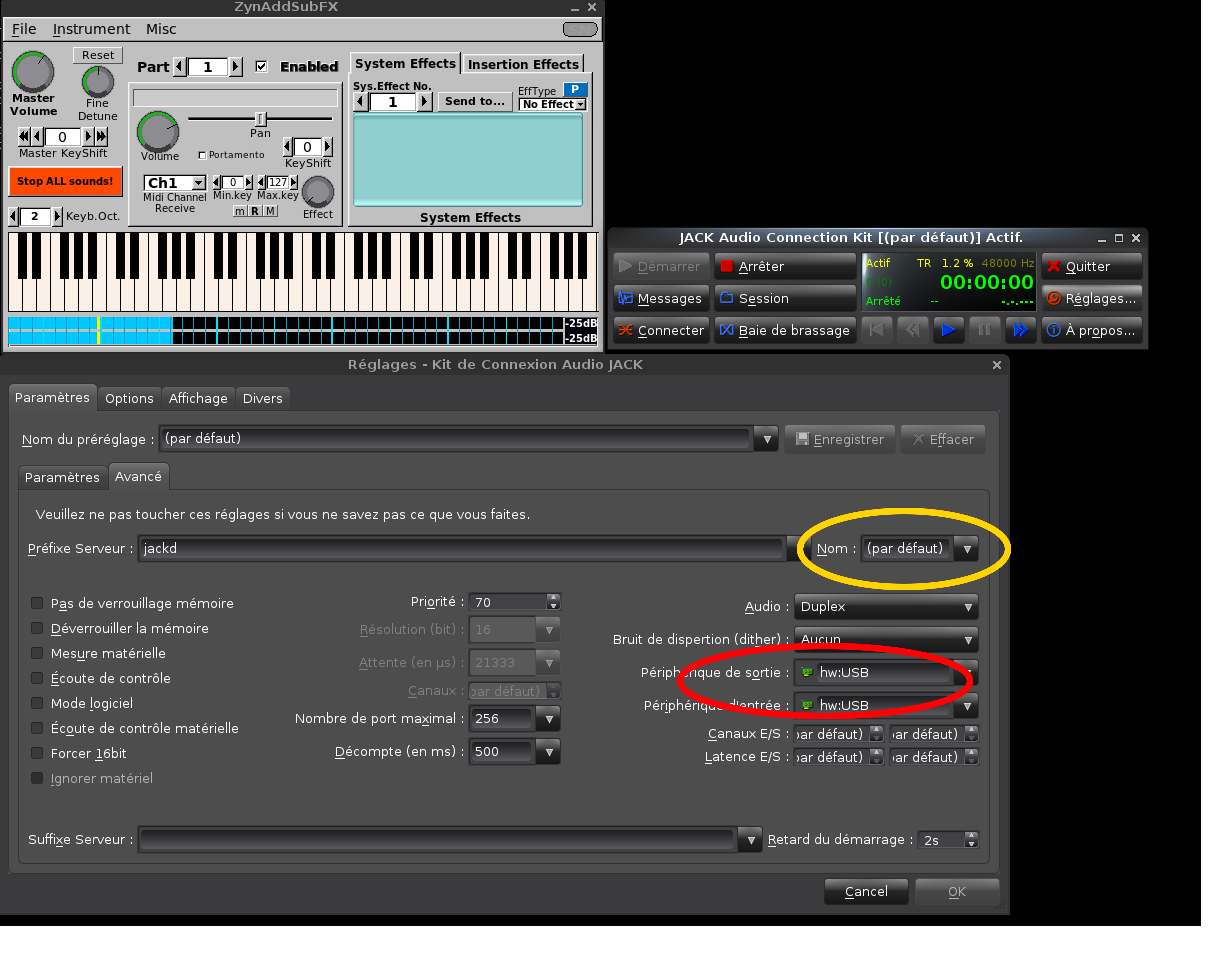The height and width of the screenshot is (960, 1216).
Task: Switch to the Affichage tab
Action: 198,398
